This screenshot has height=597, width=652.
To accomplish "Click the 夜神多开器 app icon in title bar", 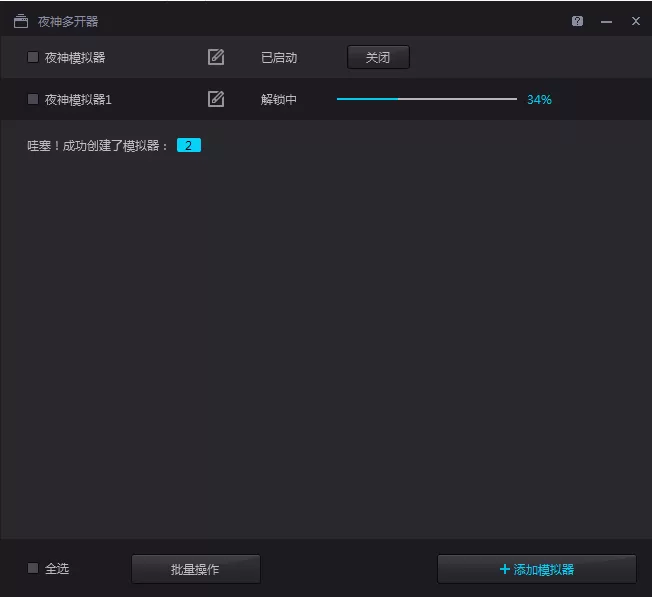I will pos(21,21).
